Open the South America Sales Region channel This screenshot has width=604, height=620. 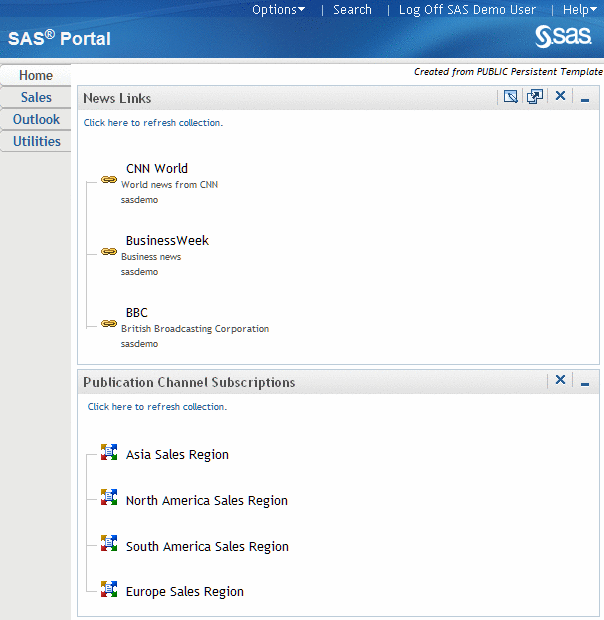tap(207, 546)
